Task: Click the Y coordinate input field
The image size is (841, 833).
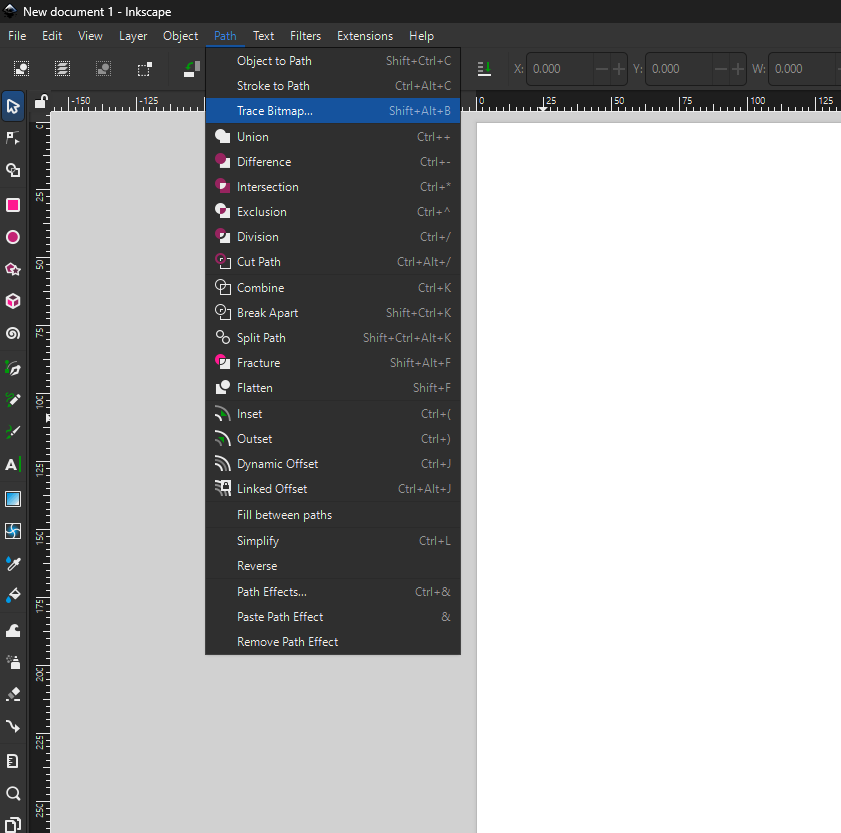Action: (679, 69)
